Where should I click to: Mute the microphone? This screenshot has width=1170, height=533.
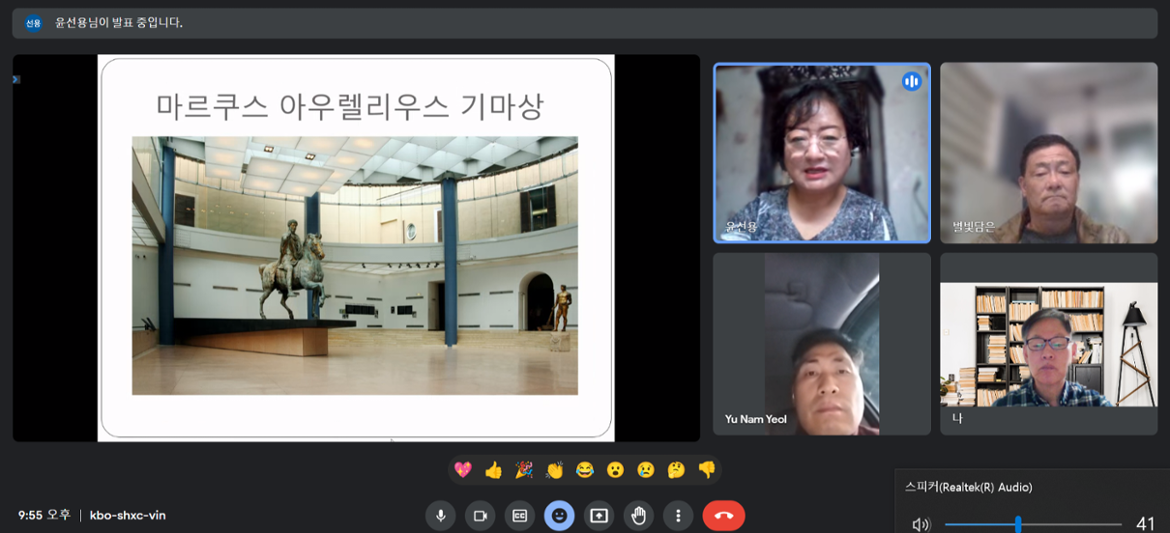(x=440, y=516)
